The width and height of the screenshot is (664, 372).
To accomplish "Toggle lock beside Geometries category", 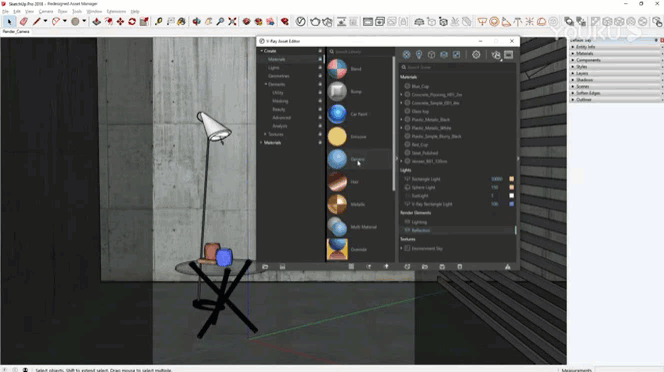I will coord(320,76).
